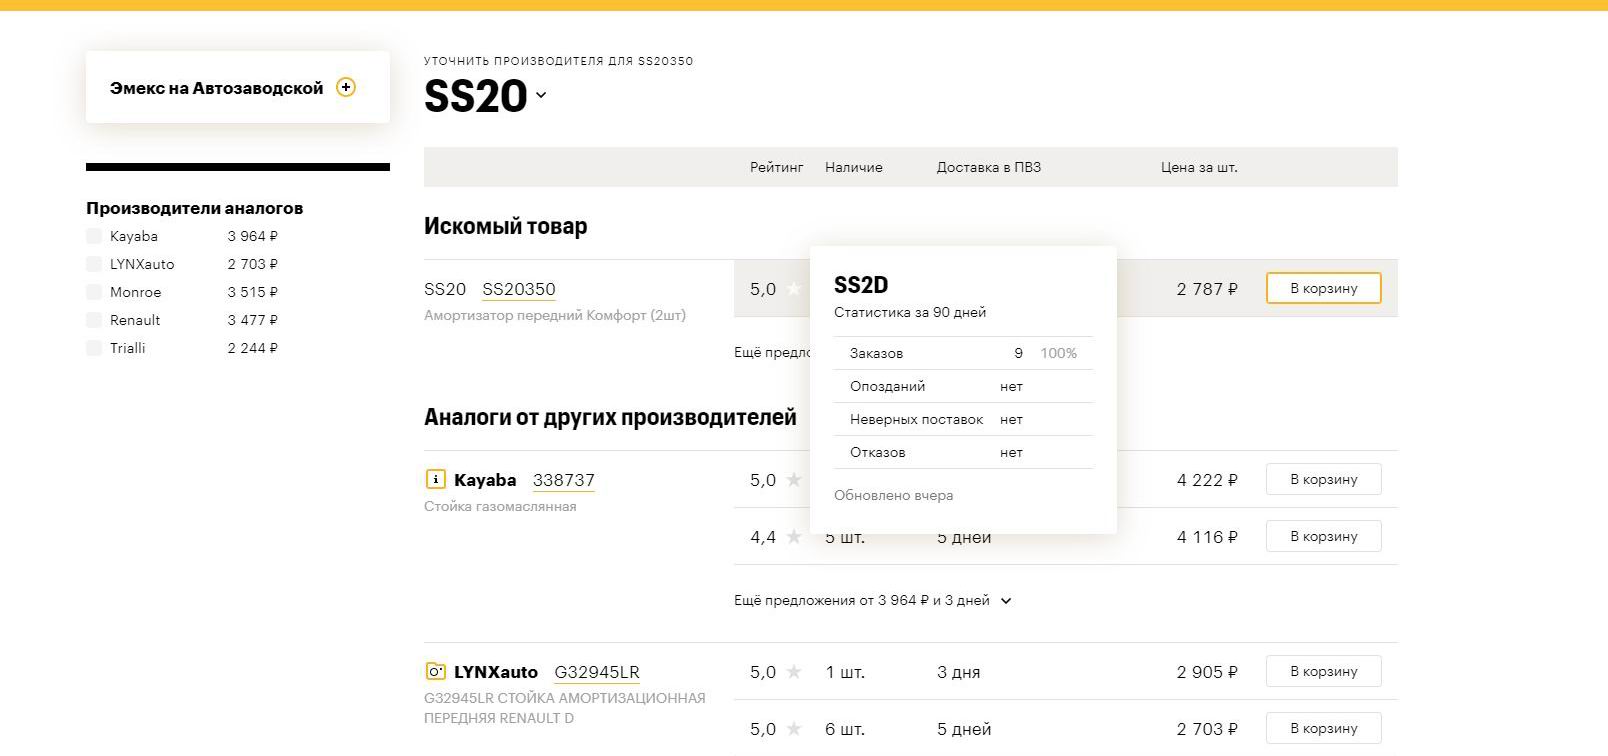Viewport: 1608px width, 756px height.
Task: Expand more offers from 3 964 ₽
Action: (873, 600)
